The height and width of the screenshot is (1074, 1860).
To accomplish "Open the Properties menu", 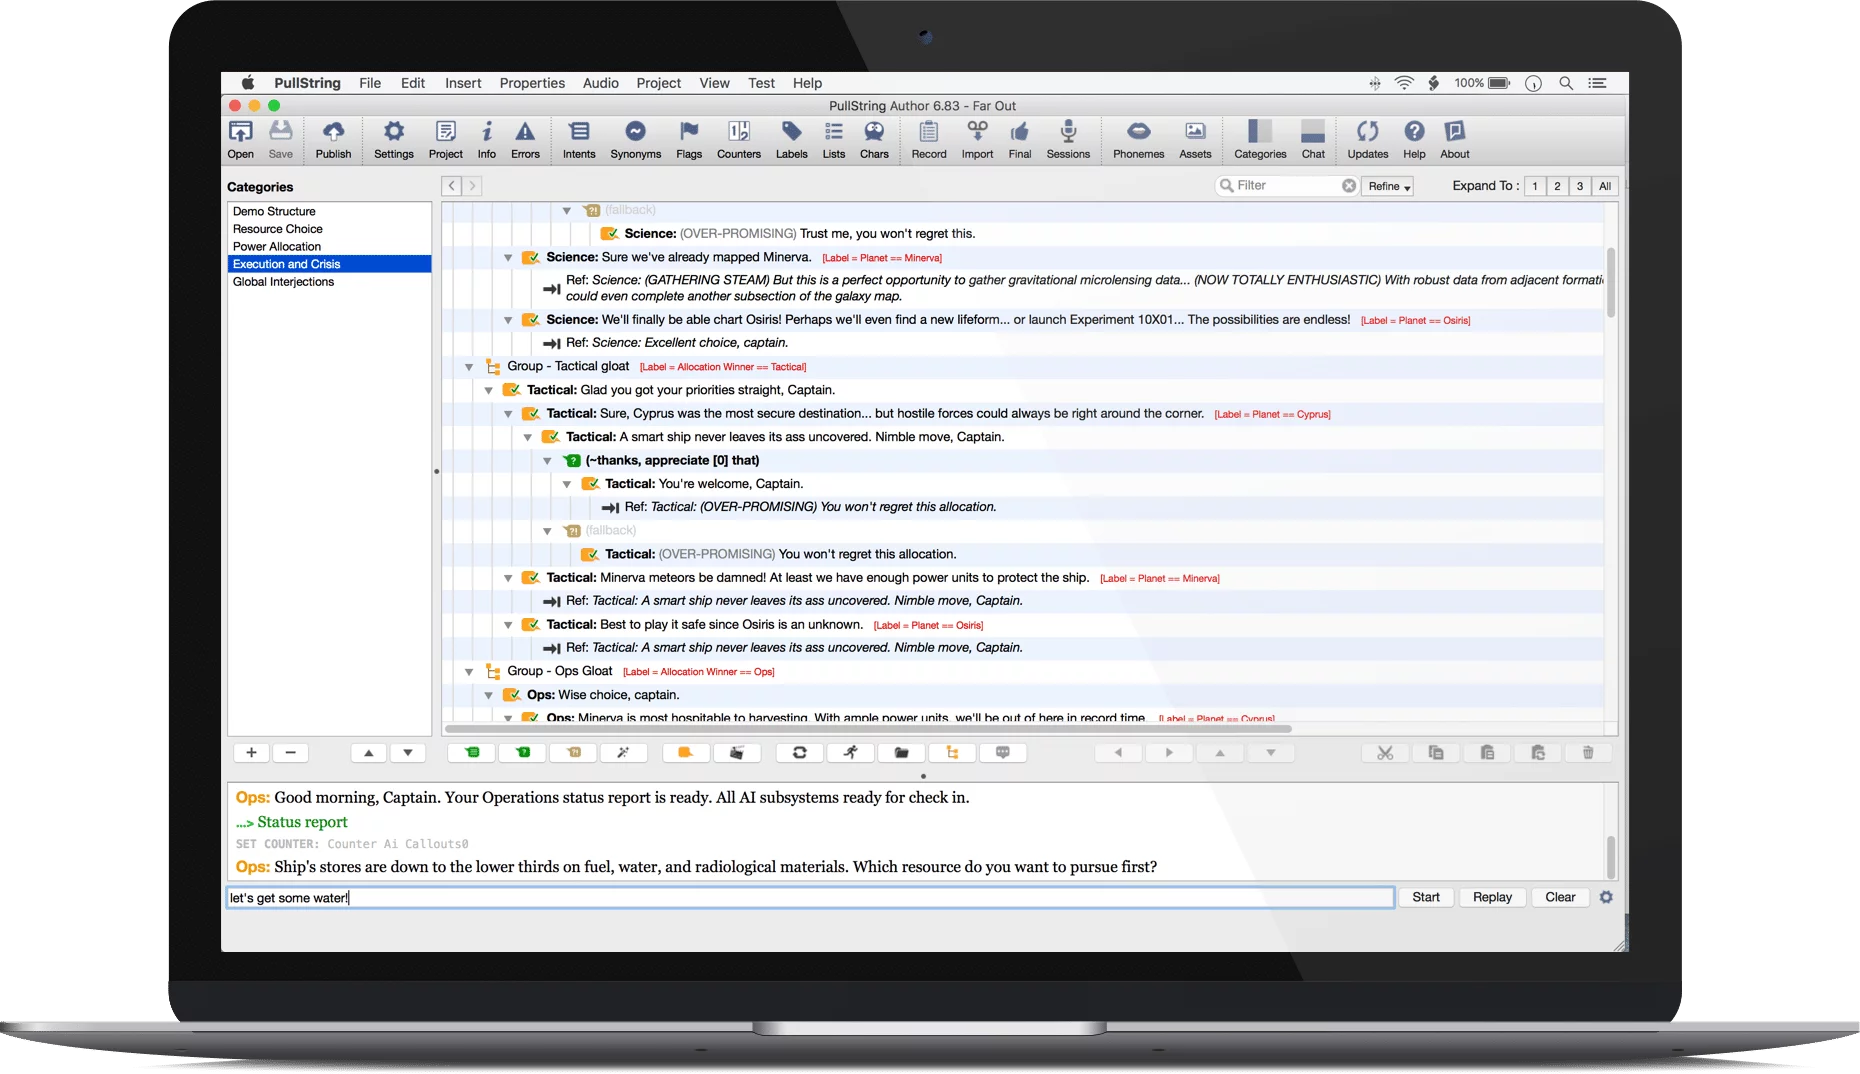I will pyautogui.click(x=532, y=83).
